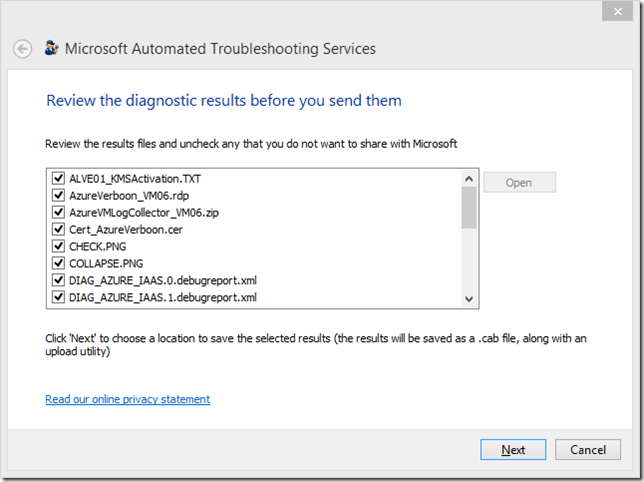Image resolution: width=644 pixels, height=482 pixels.
Task: Select the CHECK.PNG file name
Action: [x=97, y=246]
